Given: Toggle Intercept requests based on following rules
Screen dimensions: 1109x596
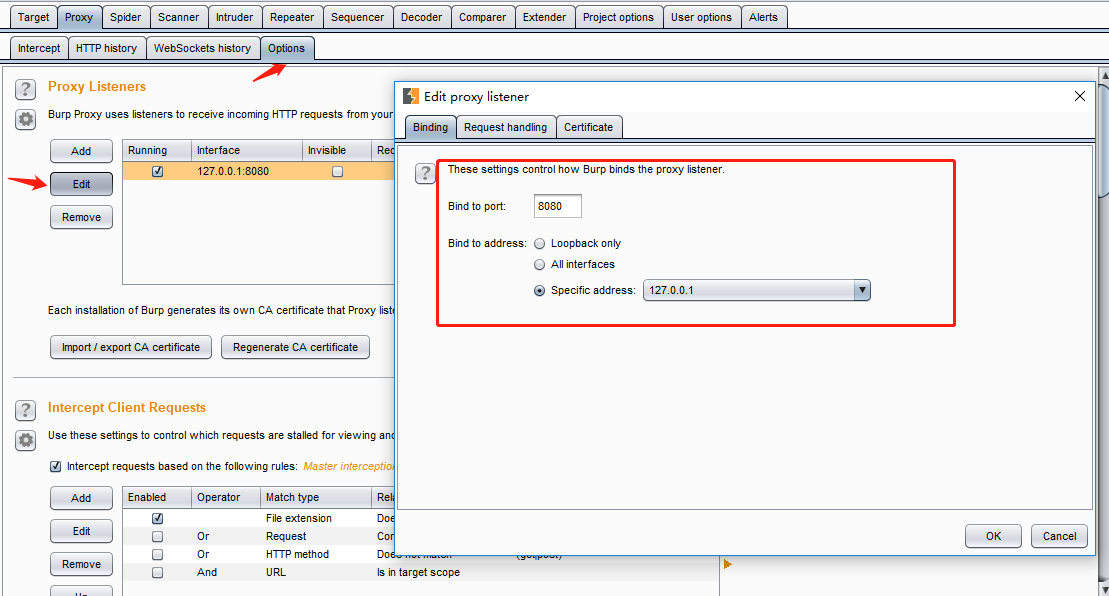Looking at the screenshot, I should pyautogui.click(x=55, y=467).
